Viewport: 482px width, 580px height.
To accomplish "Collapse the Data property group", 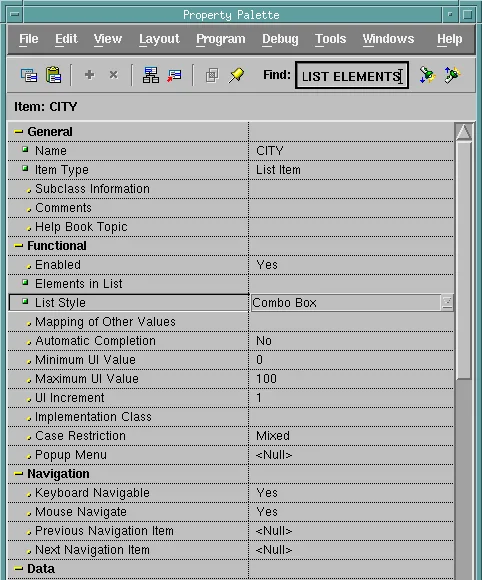I will [x=18, y=569].
